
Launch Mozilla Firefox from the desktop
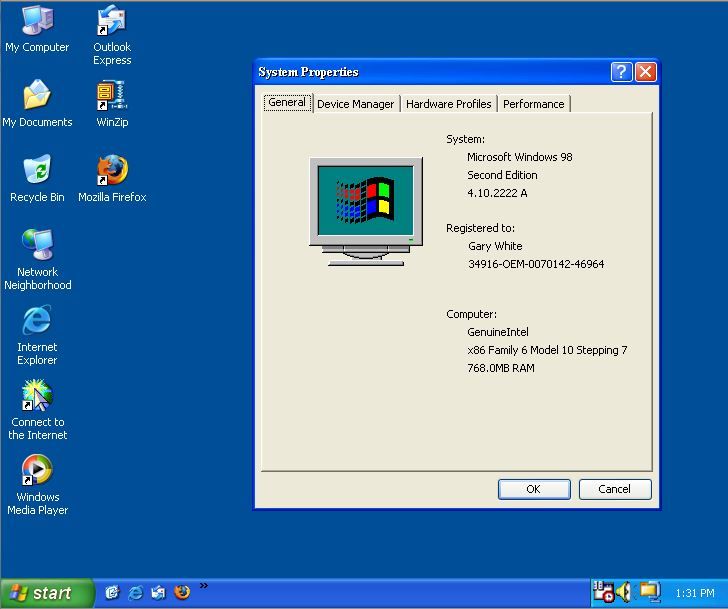coord(112,172)
